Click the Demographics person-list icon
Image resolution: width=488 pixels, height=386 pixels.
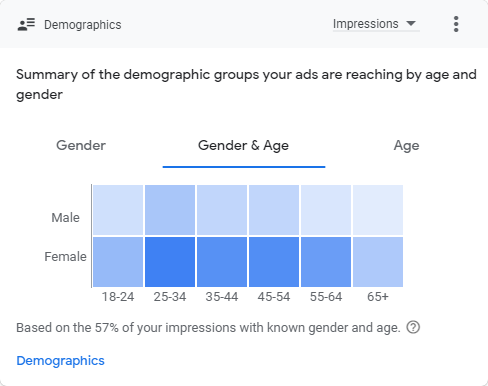tap(26, 25)
